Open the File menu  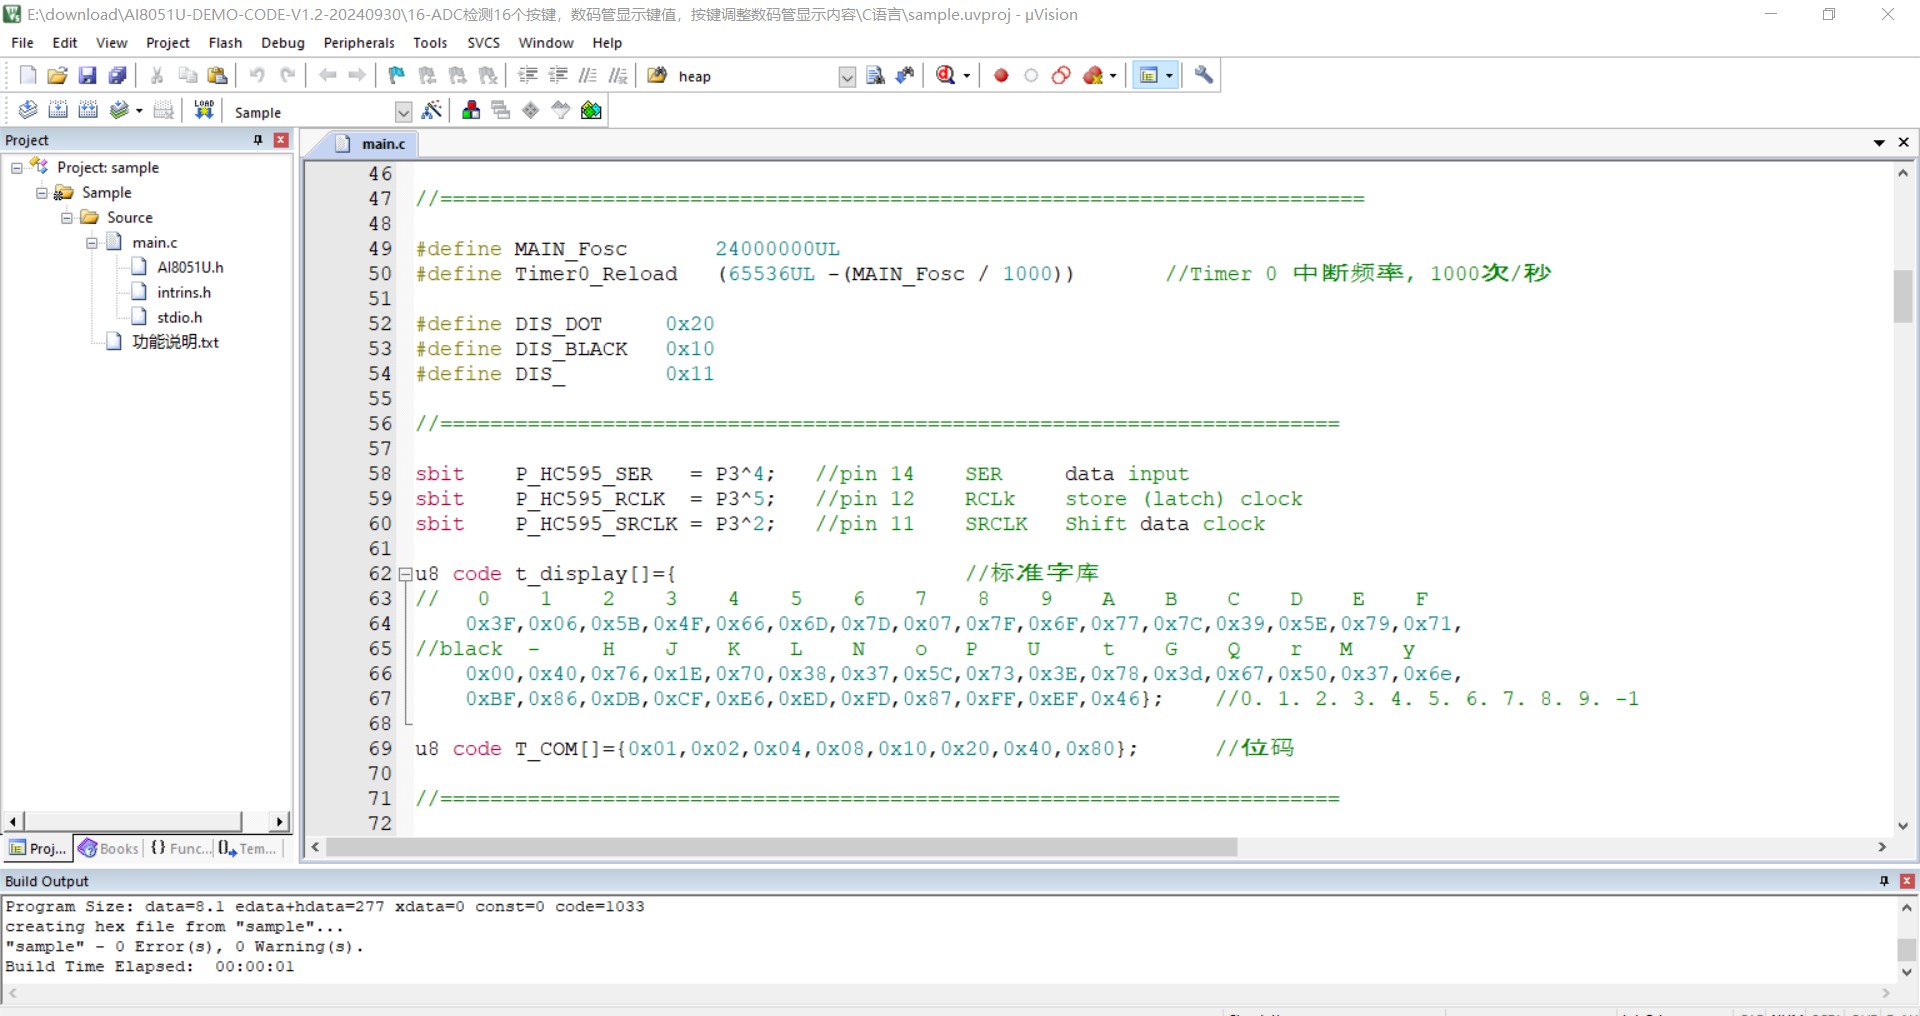click(22, 43)
